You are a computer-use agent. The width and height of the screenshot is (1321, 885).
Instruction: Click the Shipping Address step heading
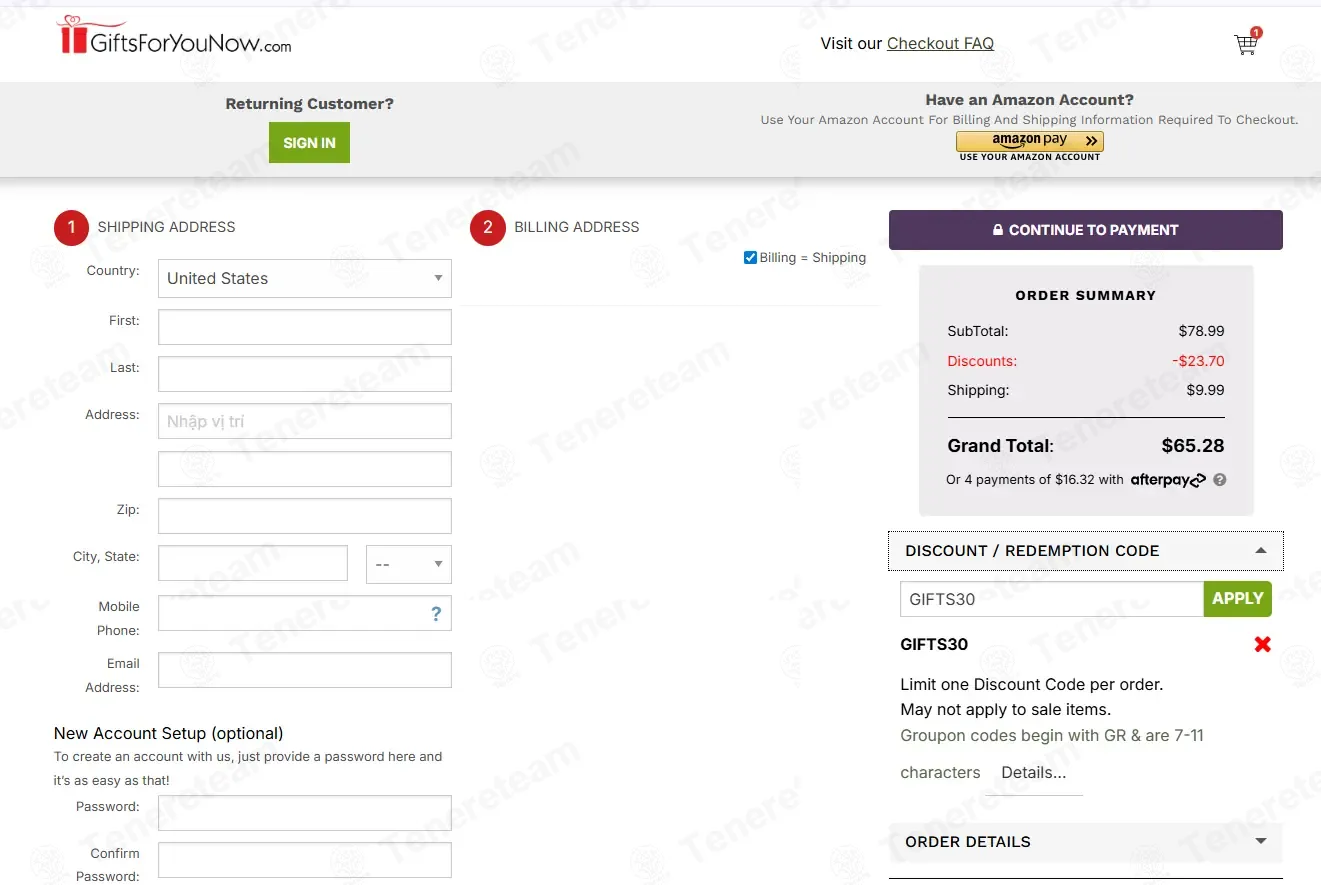[x=166, y=227]
